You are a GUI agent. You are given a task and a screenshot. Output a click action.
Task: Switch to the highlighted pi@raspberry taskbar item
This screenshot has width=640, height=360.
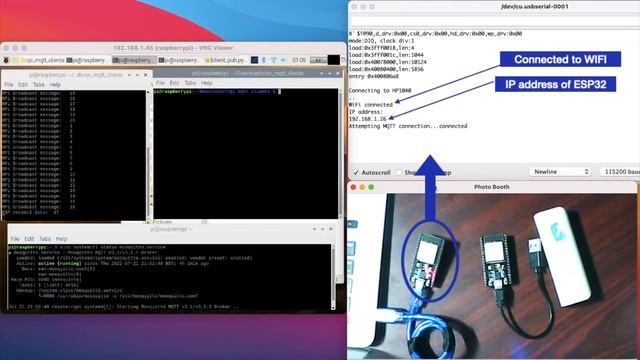(x=133, y=60)
